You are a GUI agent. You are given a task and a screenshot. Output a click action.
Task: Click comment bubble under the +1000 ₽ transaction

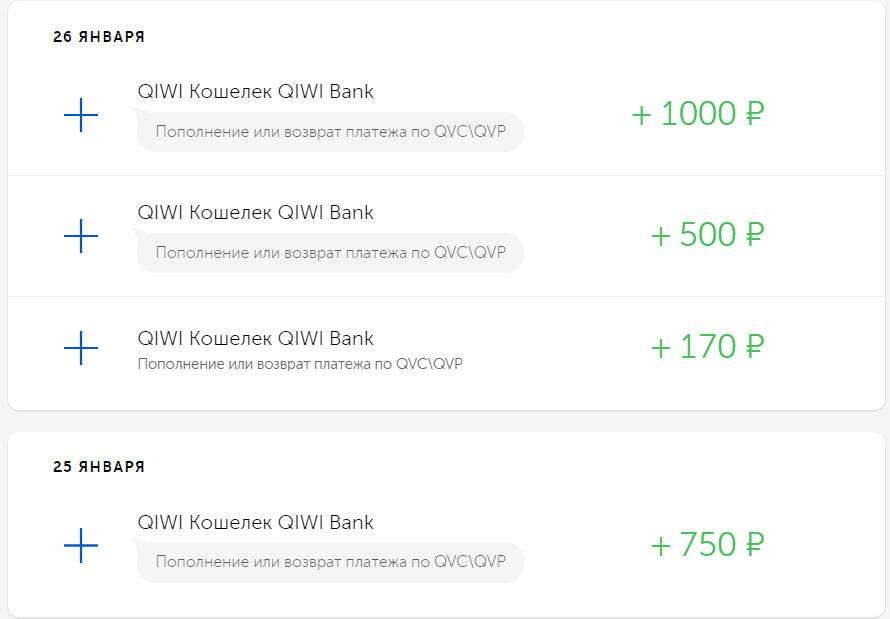[x=330, y=132]
